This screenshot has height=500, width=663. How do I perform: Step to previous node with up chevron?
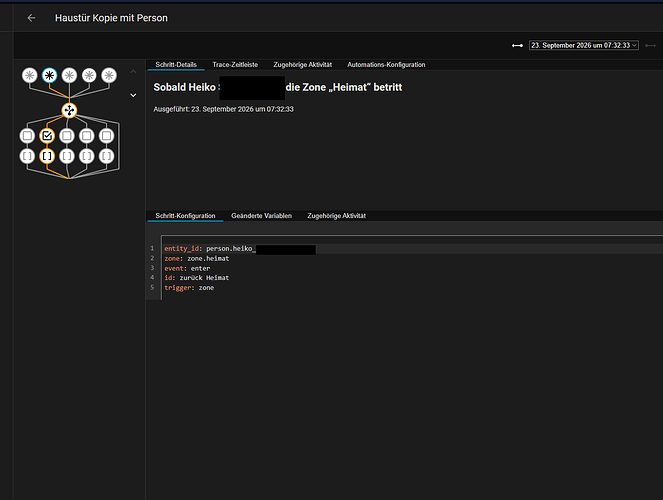pos(133,71)
